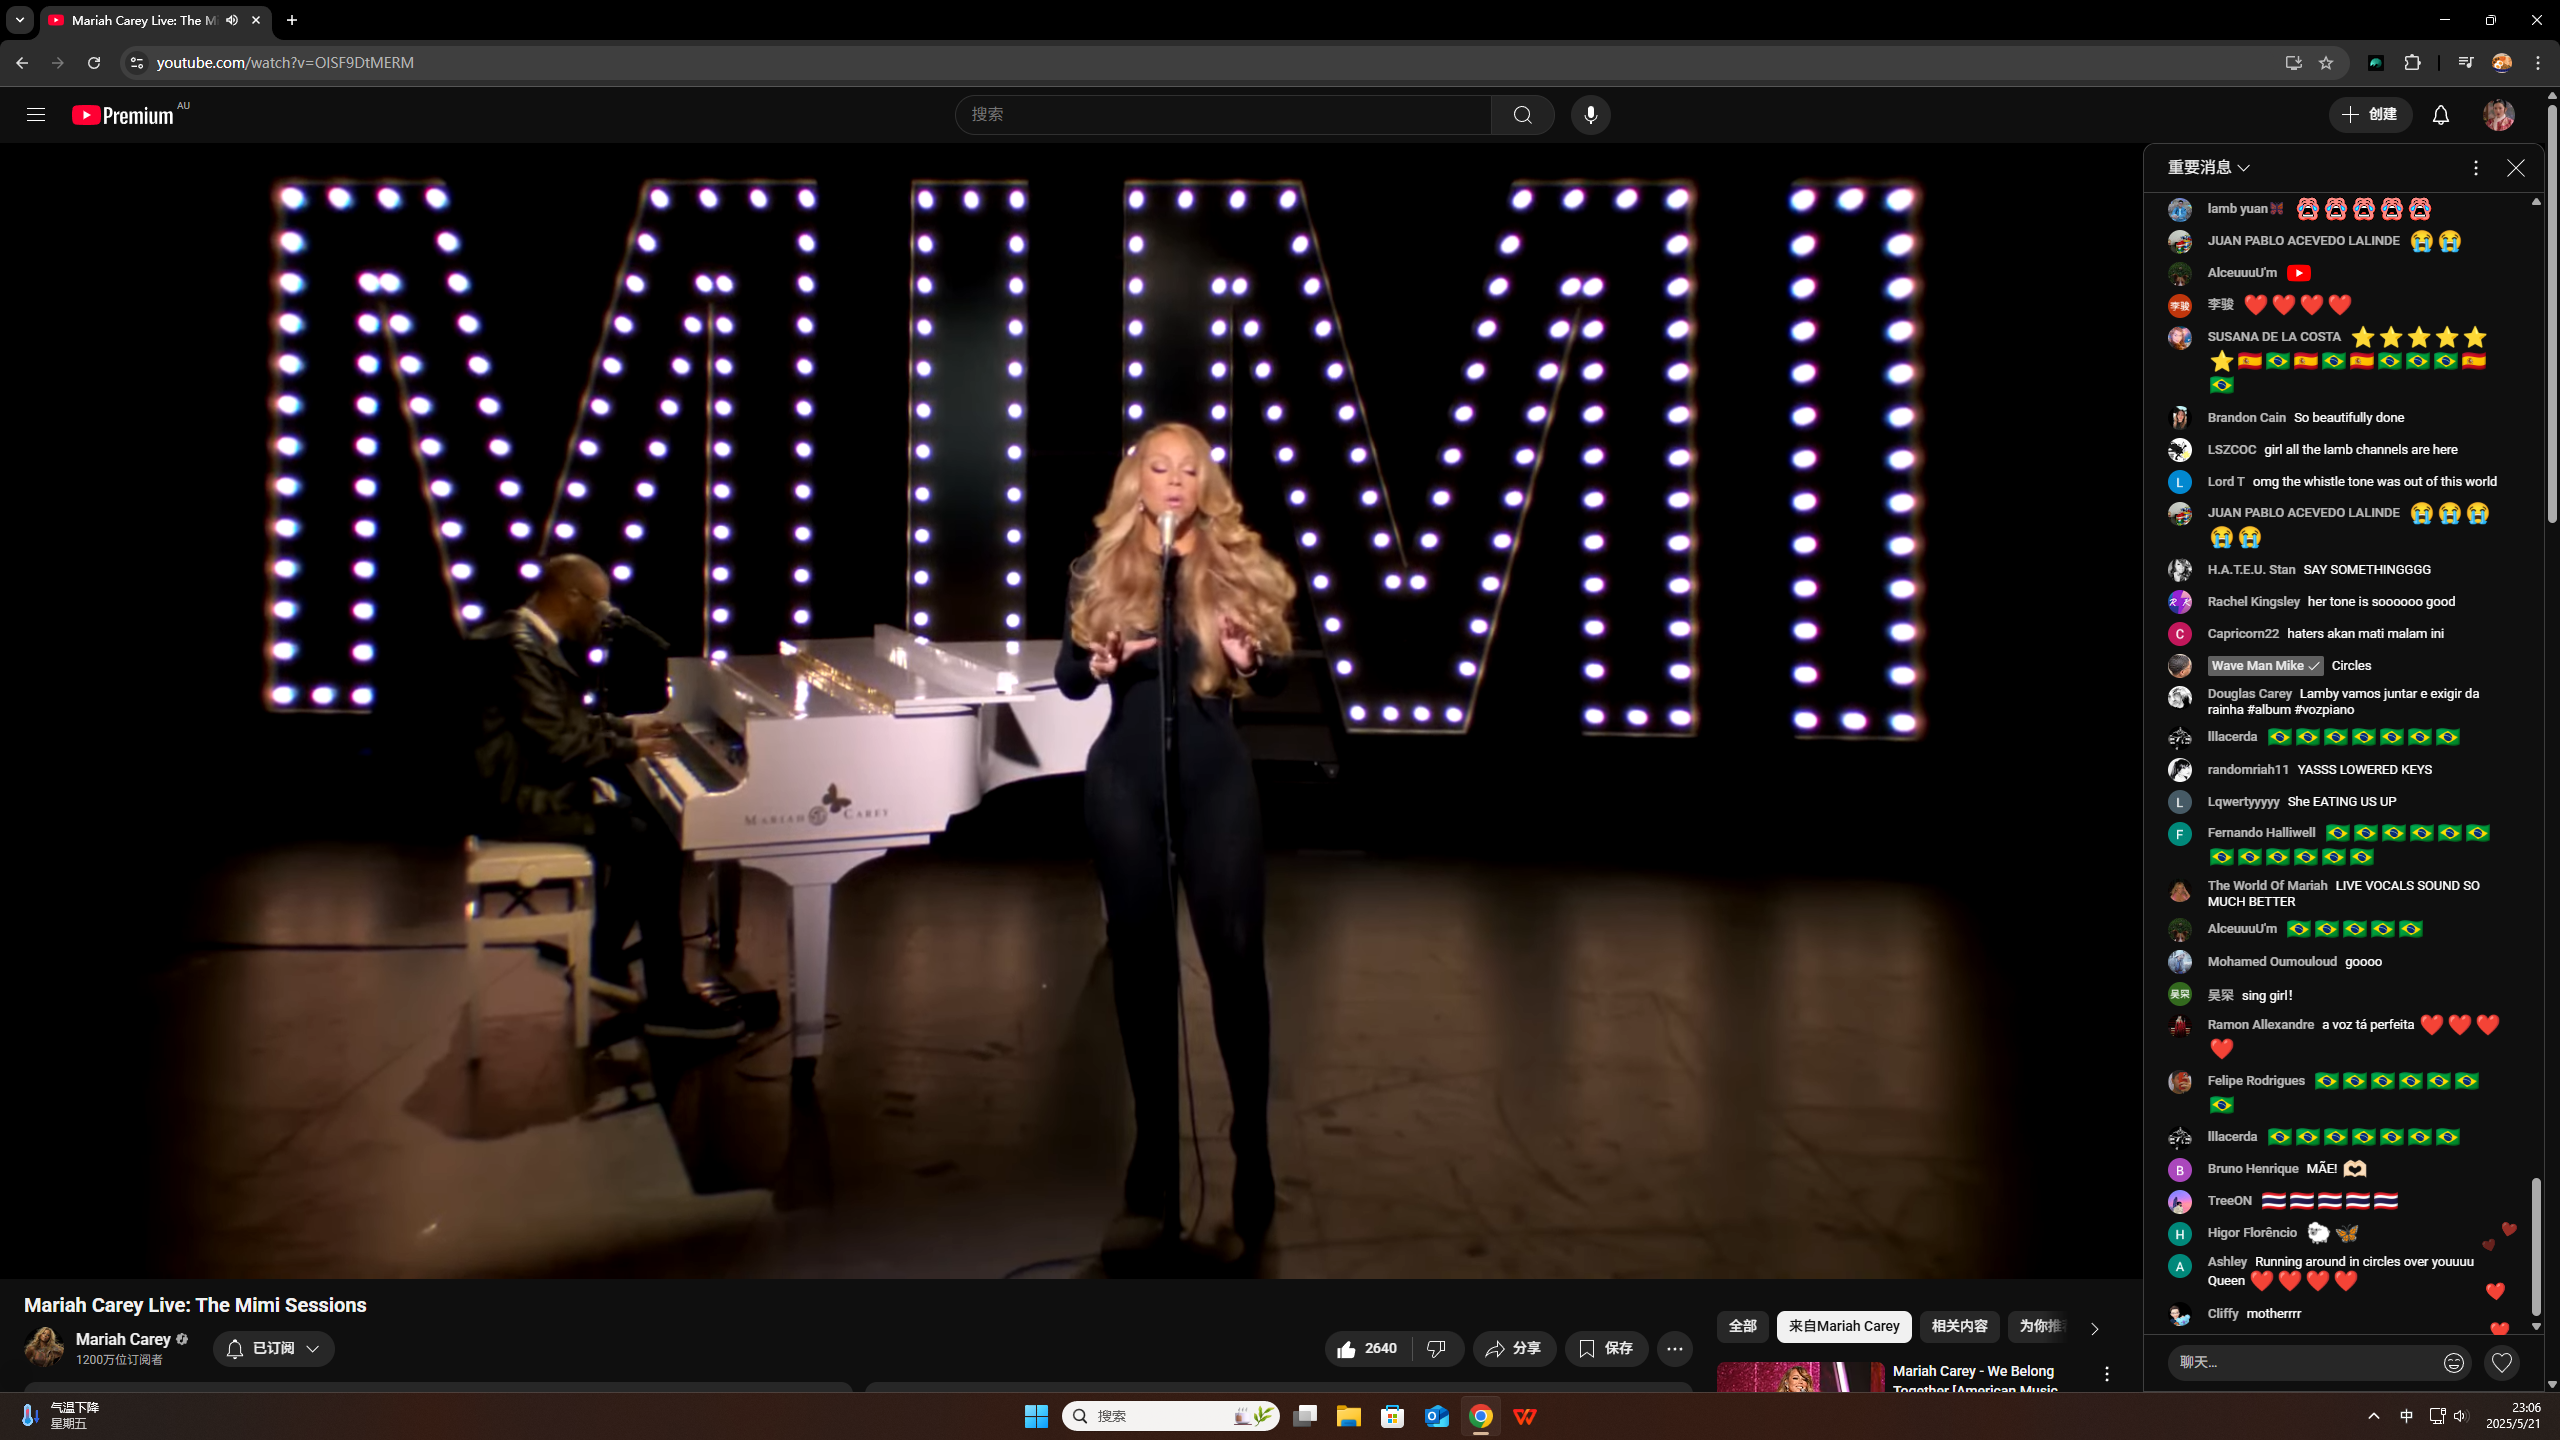
Task: Dislike the video with thumbs down
Action: 1437,1349
